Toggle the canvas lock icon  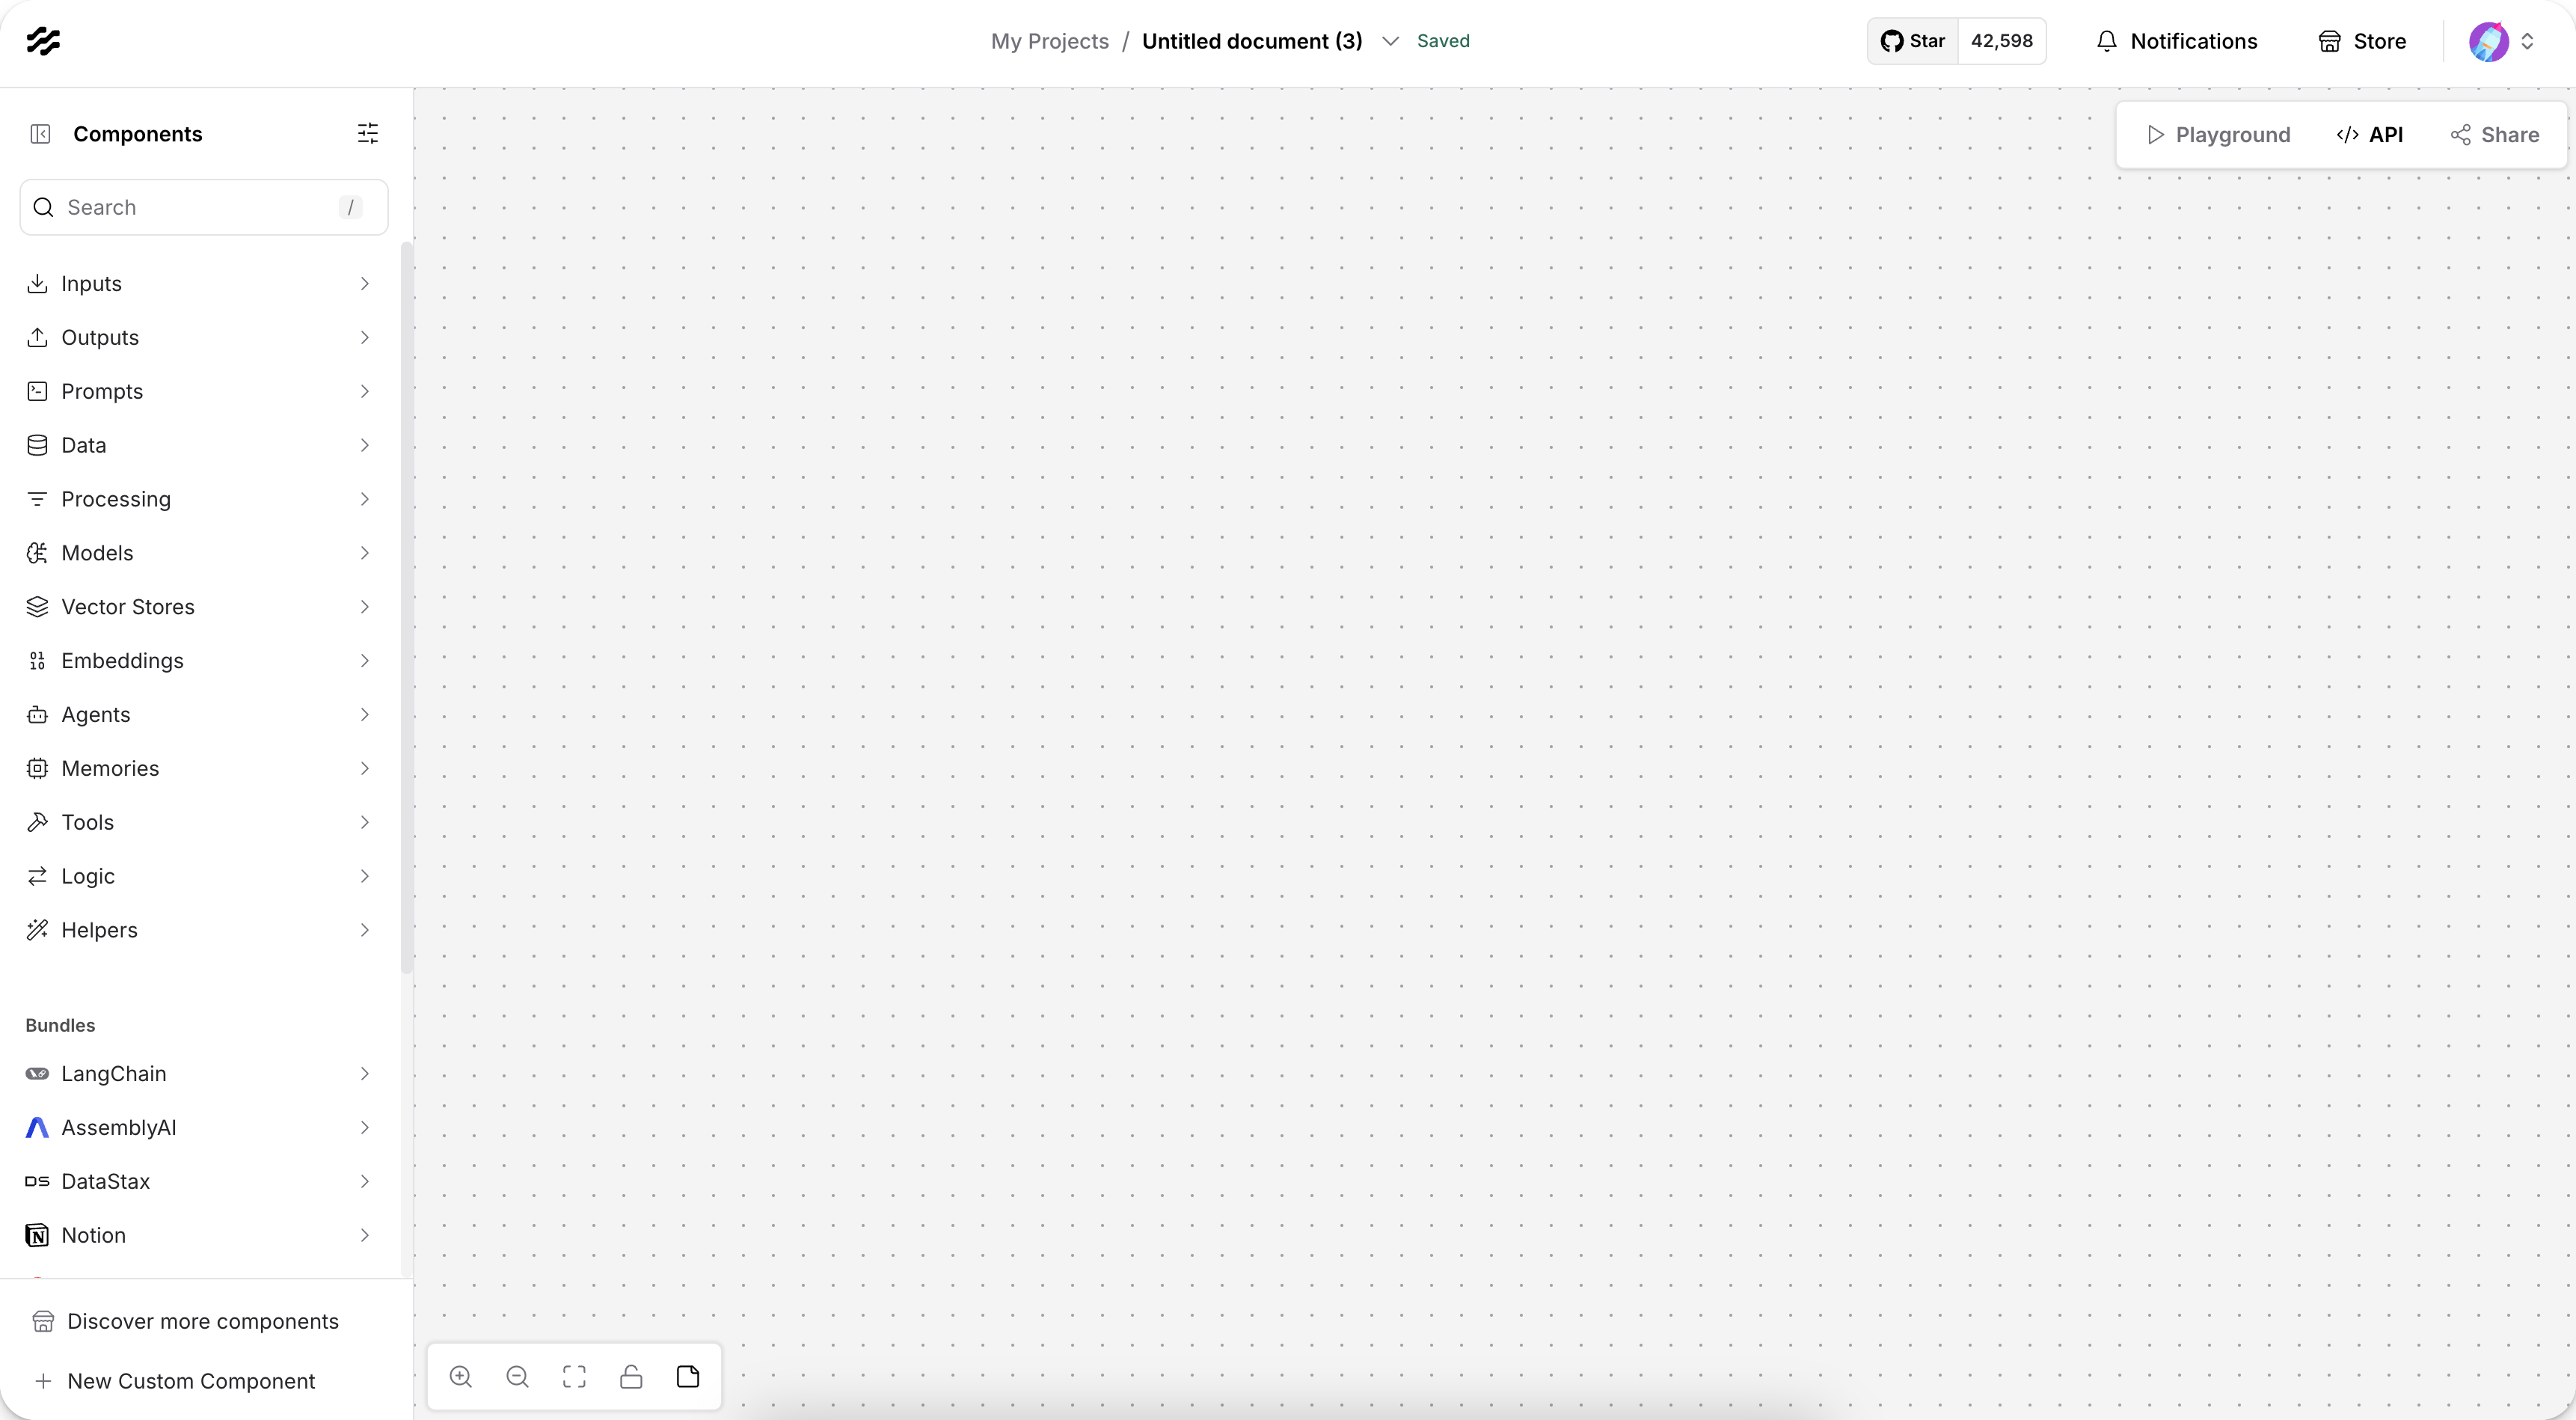click(631, 1377)
